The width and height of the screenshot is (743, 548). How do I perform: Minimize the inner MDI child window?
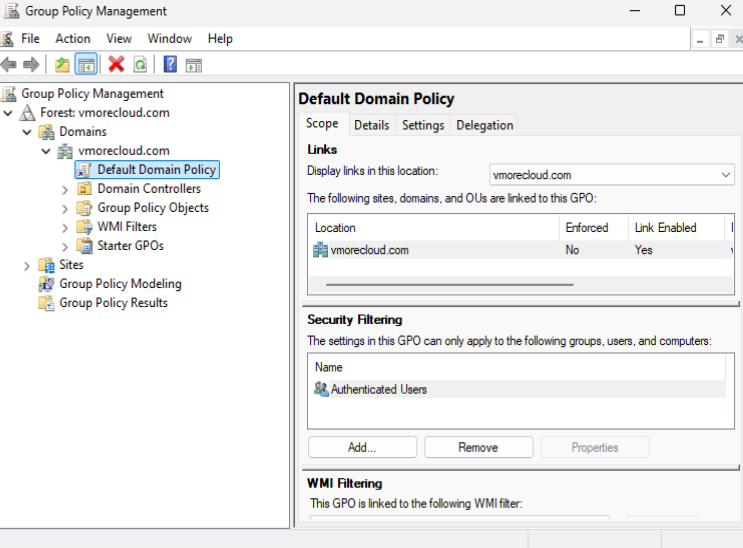click(x=700, y=39)
